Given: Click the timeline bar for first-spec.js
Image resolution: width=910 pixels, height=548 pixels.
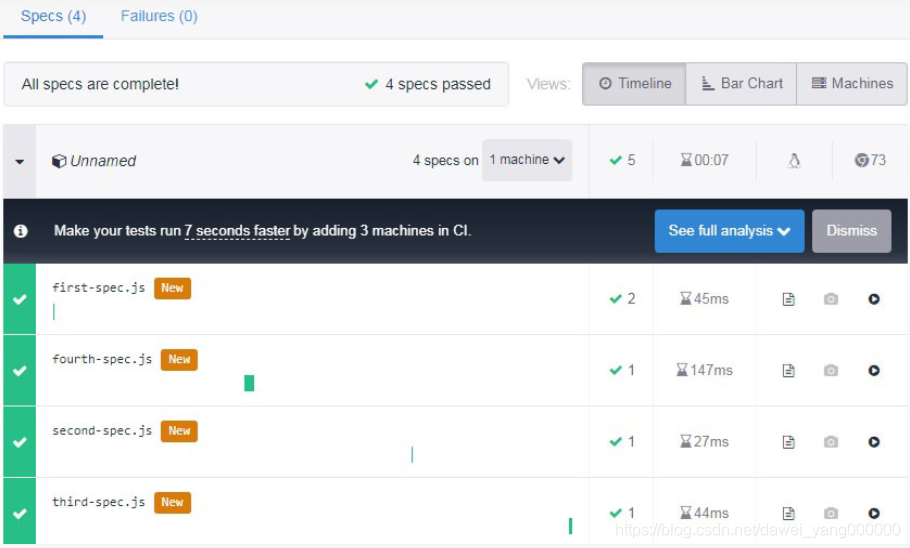Looking at the screenshot, I should (x=54, y=312).
